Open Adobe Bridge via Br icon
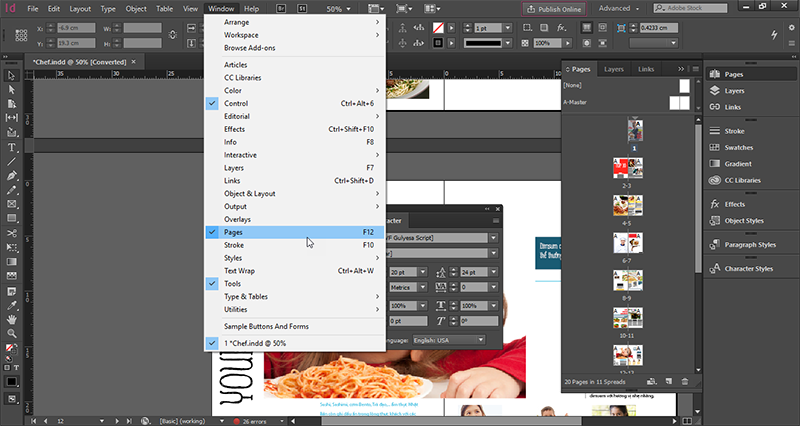 click(x=281, y=9)
